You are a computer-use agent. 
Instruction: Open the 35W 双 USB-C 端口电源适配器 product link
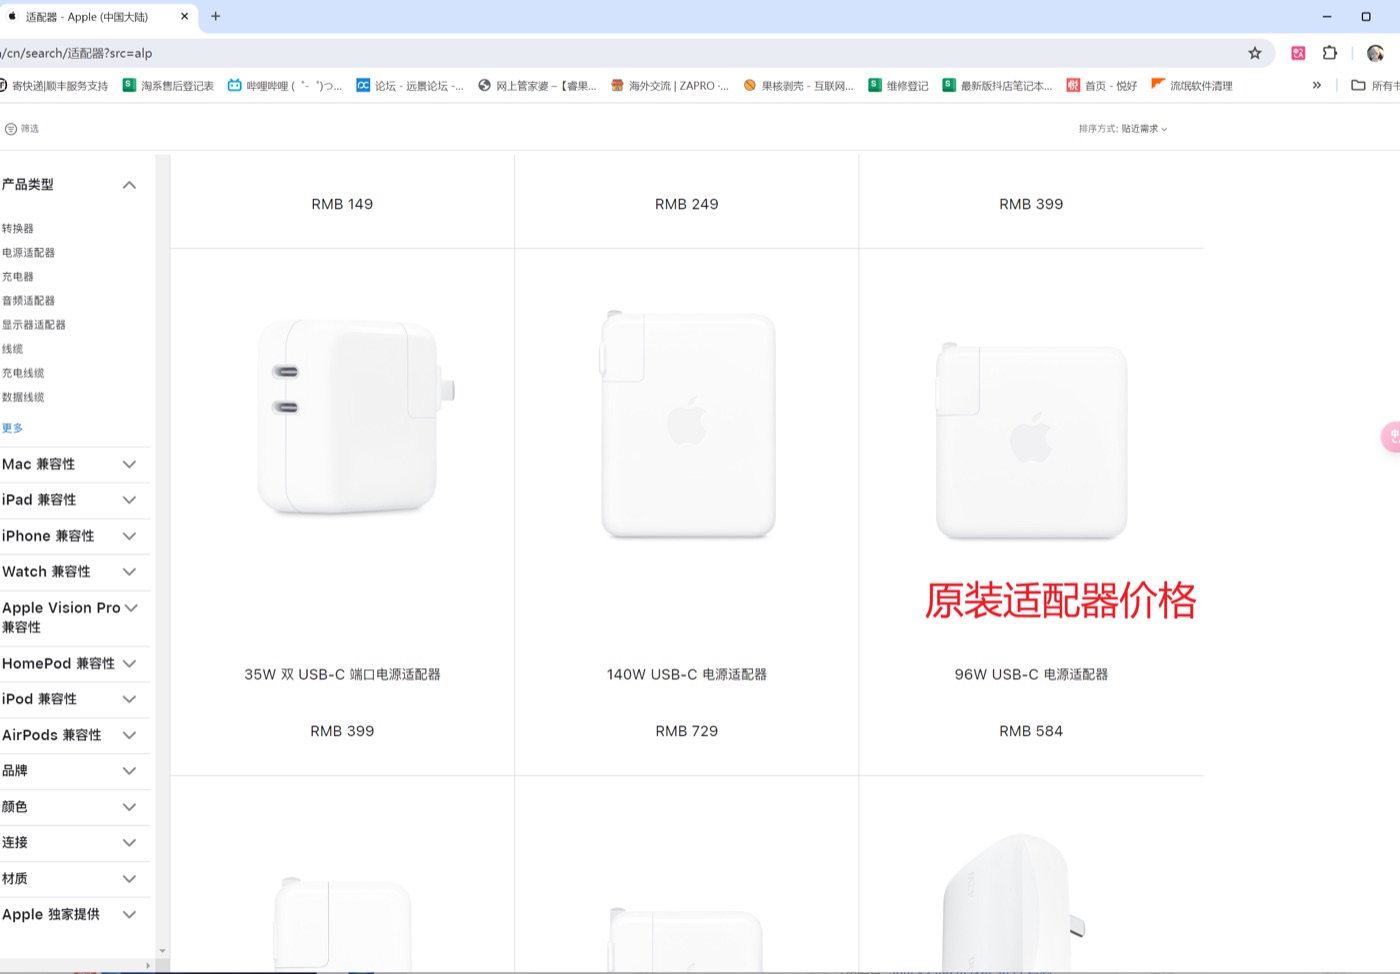[x=342, y=675]
